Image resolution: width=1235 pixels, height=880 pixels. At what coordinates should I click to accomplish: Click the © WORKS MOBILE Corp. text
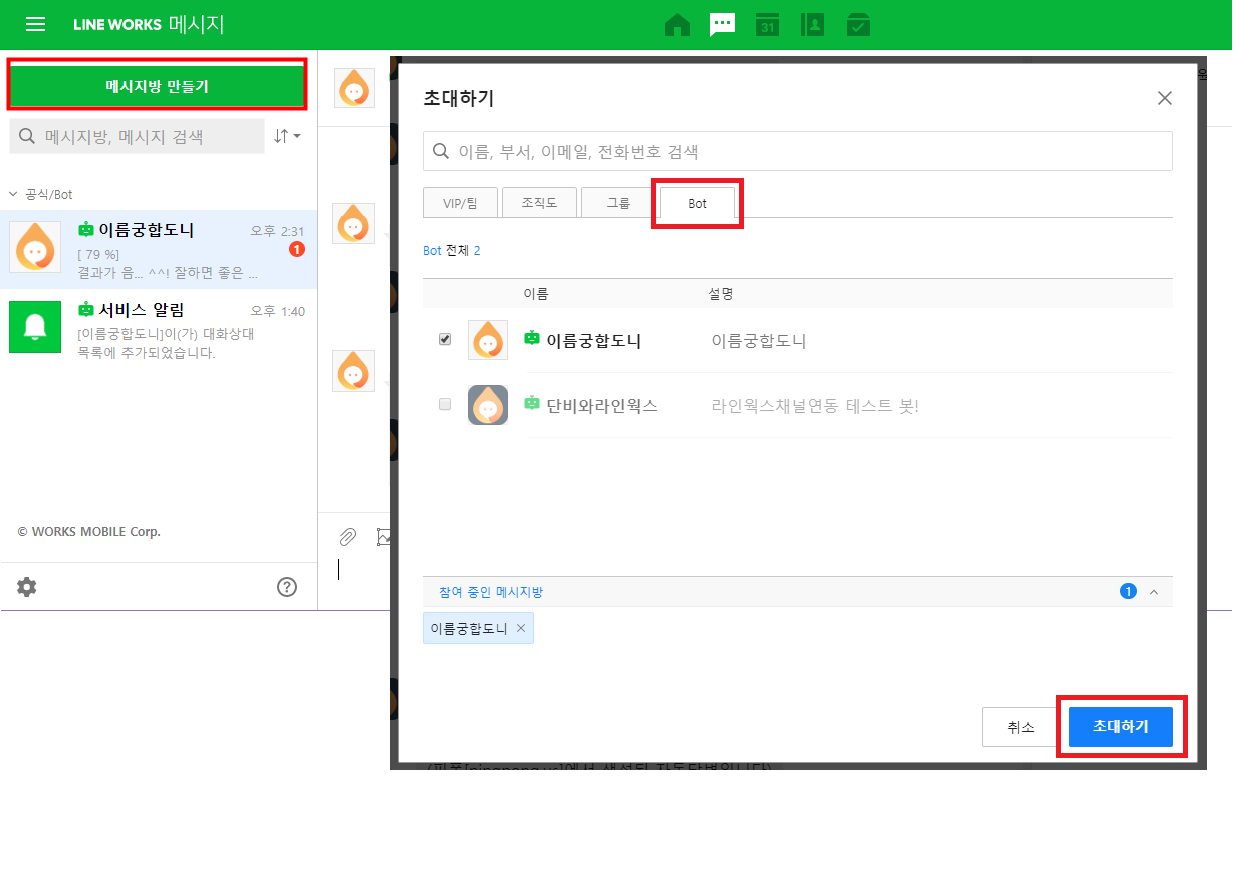pos(89,532)
